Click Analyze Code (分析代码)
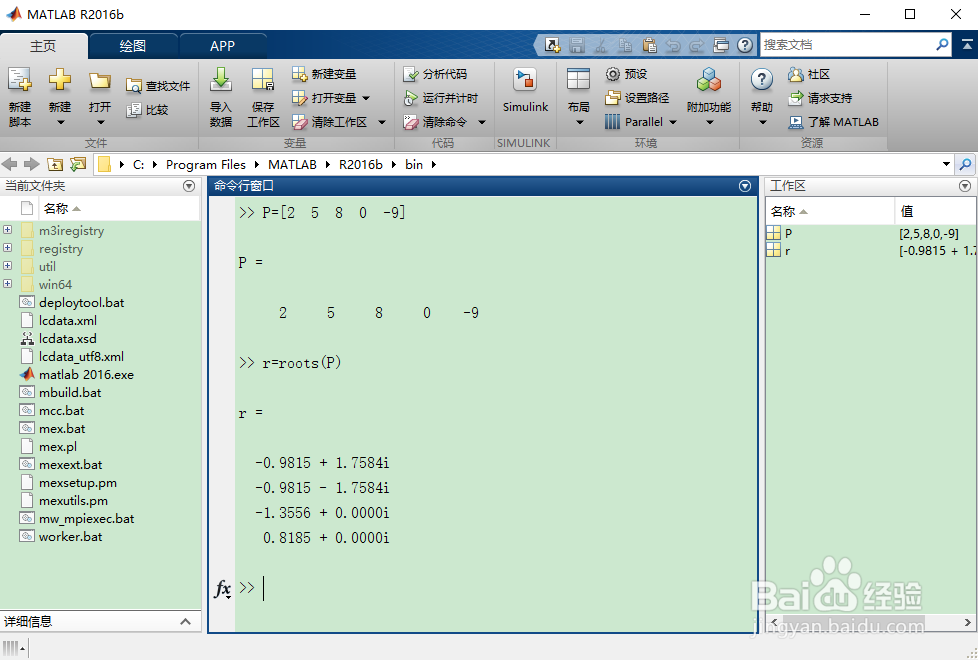Screen dimensions: 978x660 point(435,74)
